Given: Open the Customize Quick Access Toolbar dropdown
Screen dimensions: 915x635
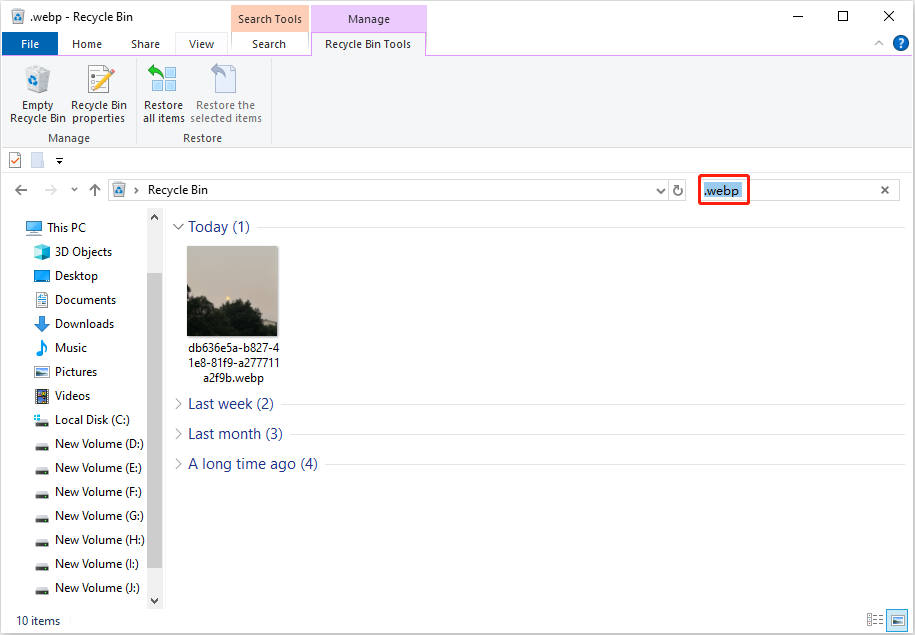Looking at the screenshot, I should [59, 161].
